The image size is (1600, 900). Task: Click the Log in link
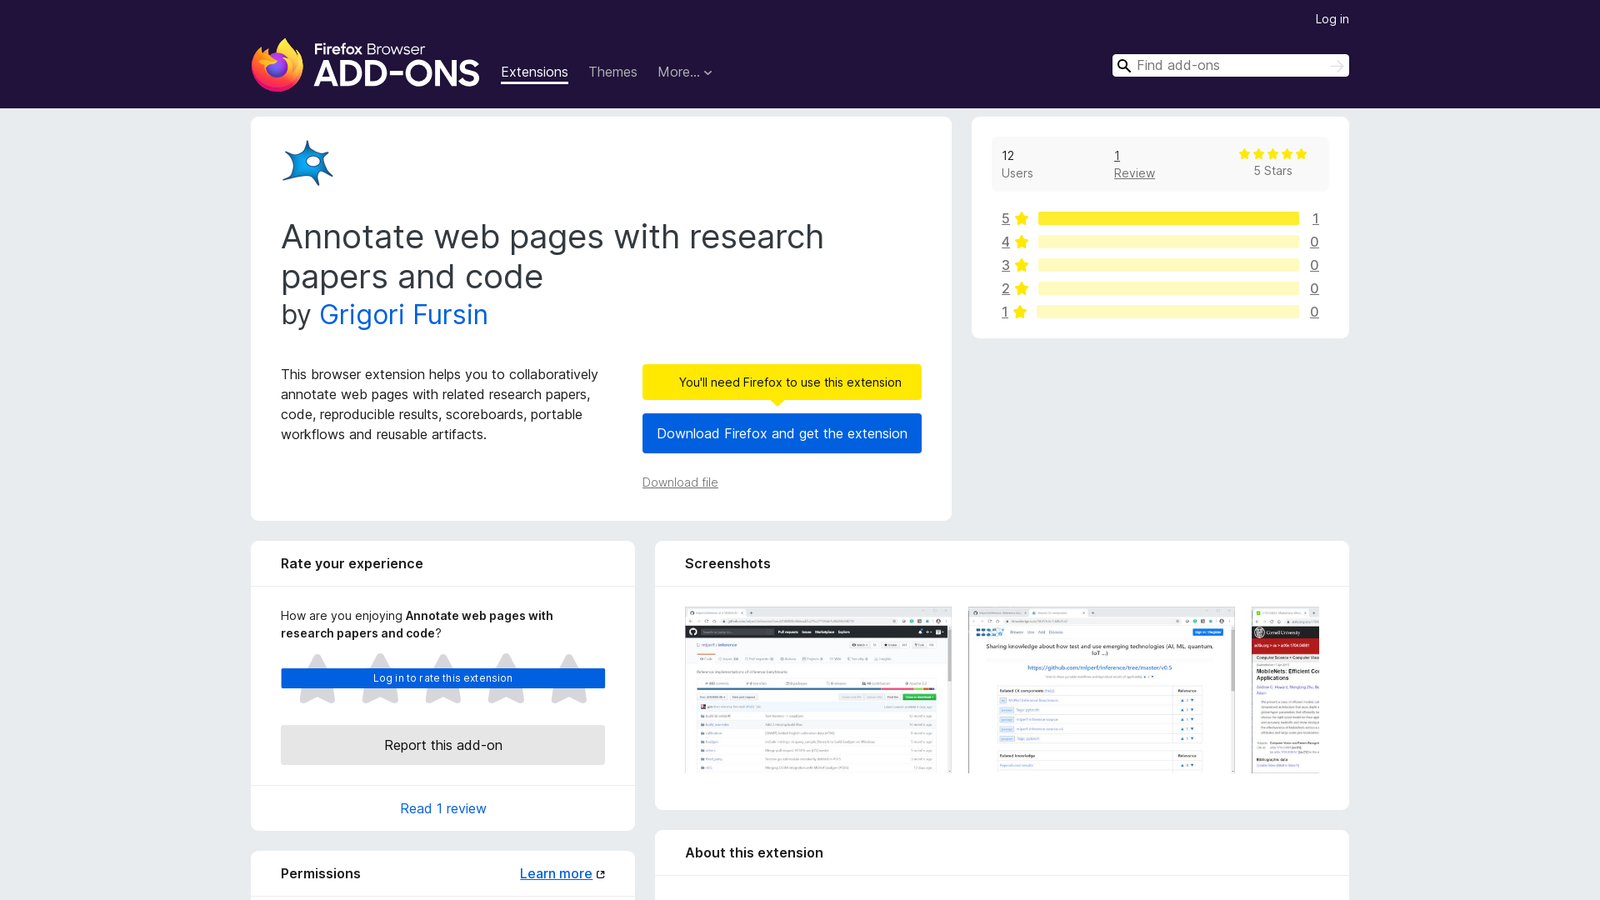point(1331,19)
